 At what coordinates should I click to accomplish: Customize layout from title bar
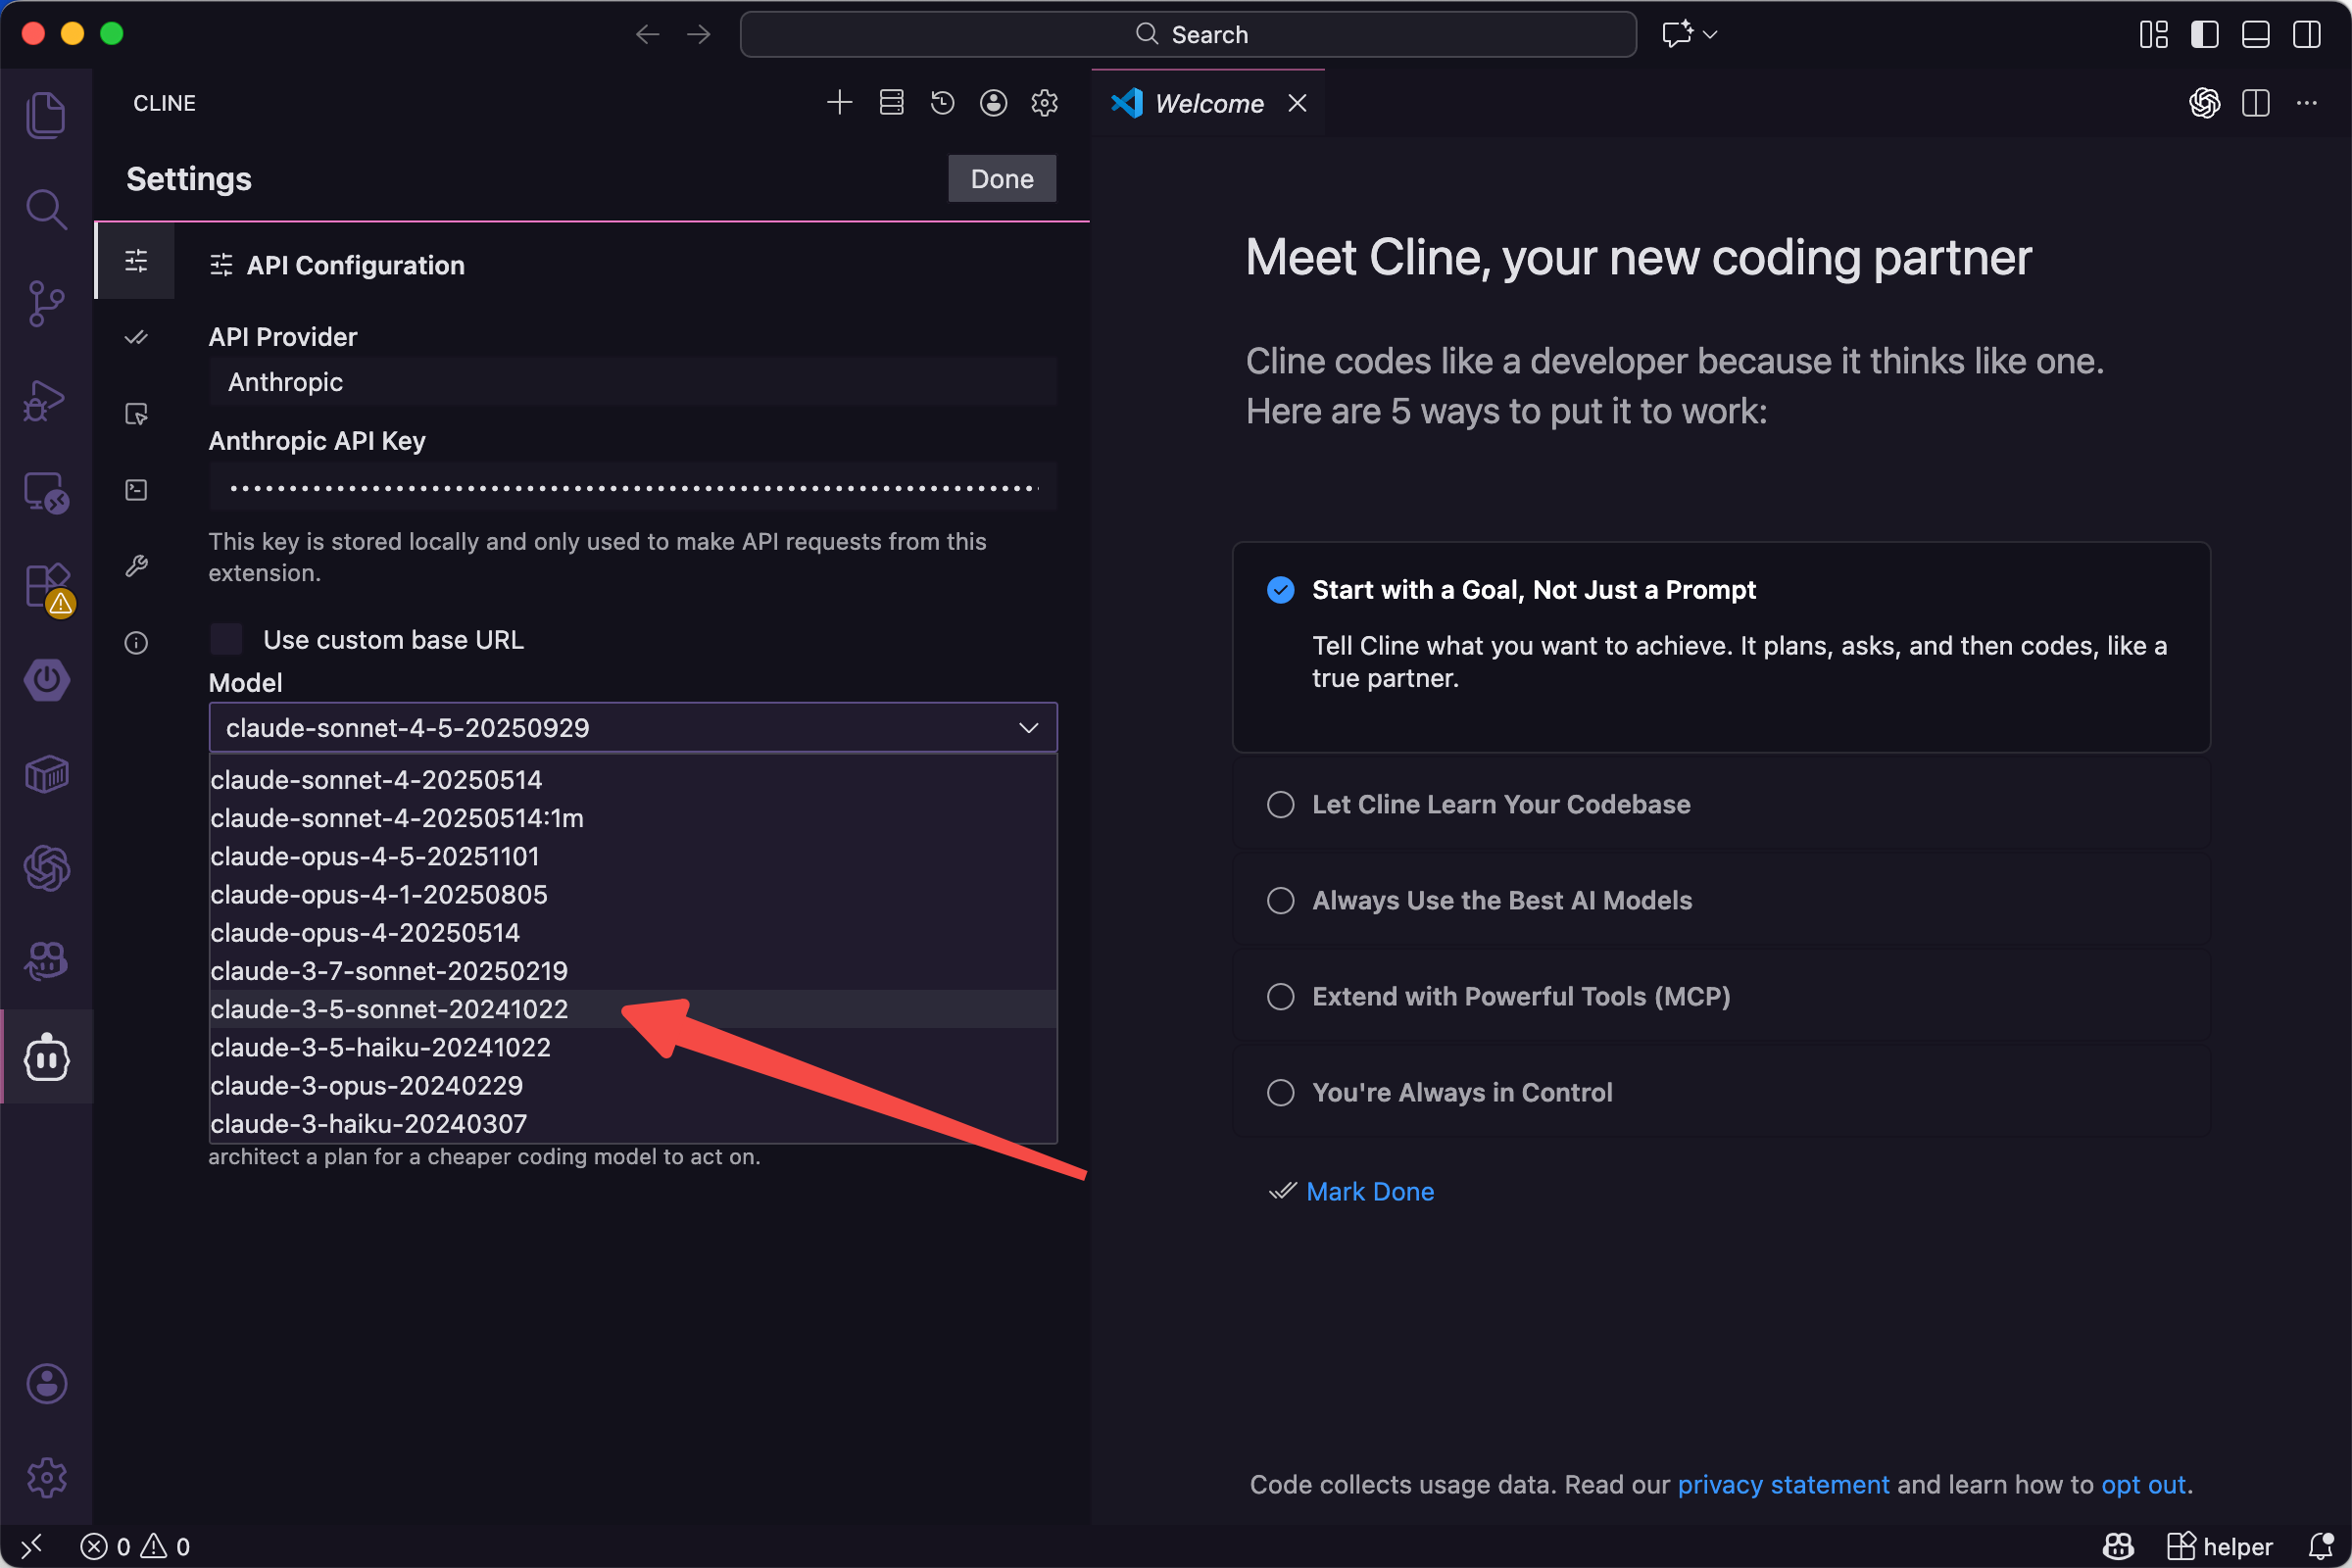2153,34
